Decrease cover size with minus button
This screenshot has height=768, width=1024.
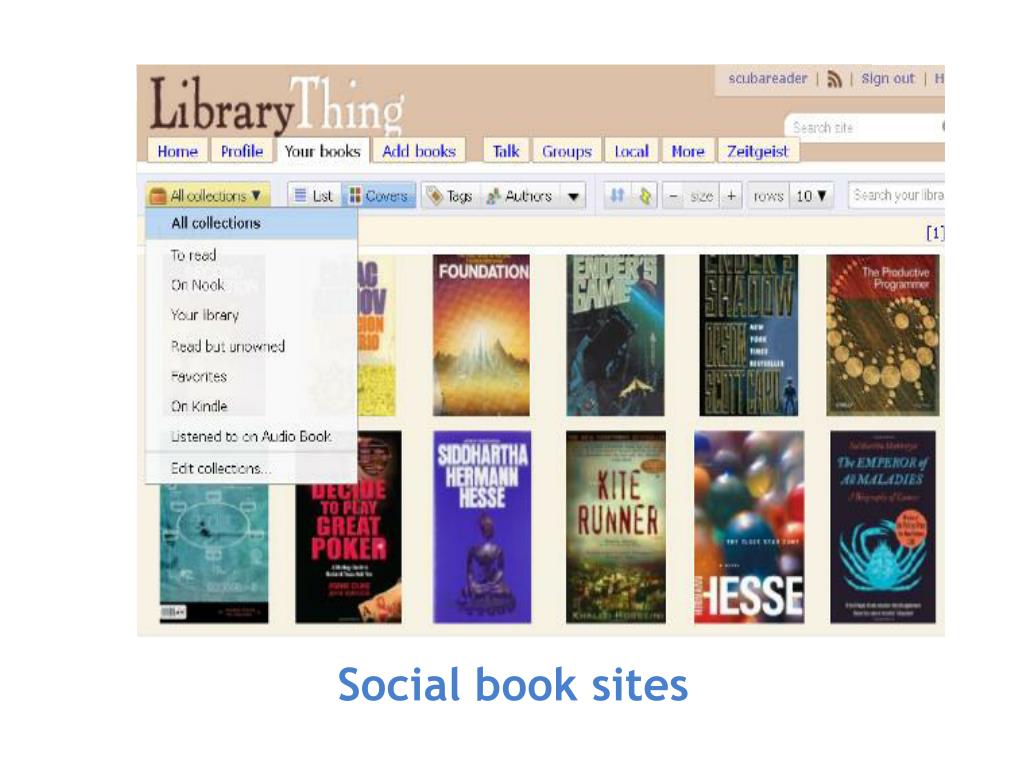673,196
